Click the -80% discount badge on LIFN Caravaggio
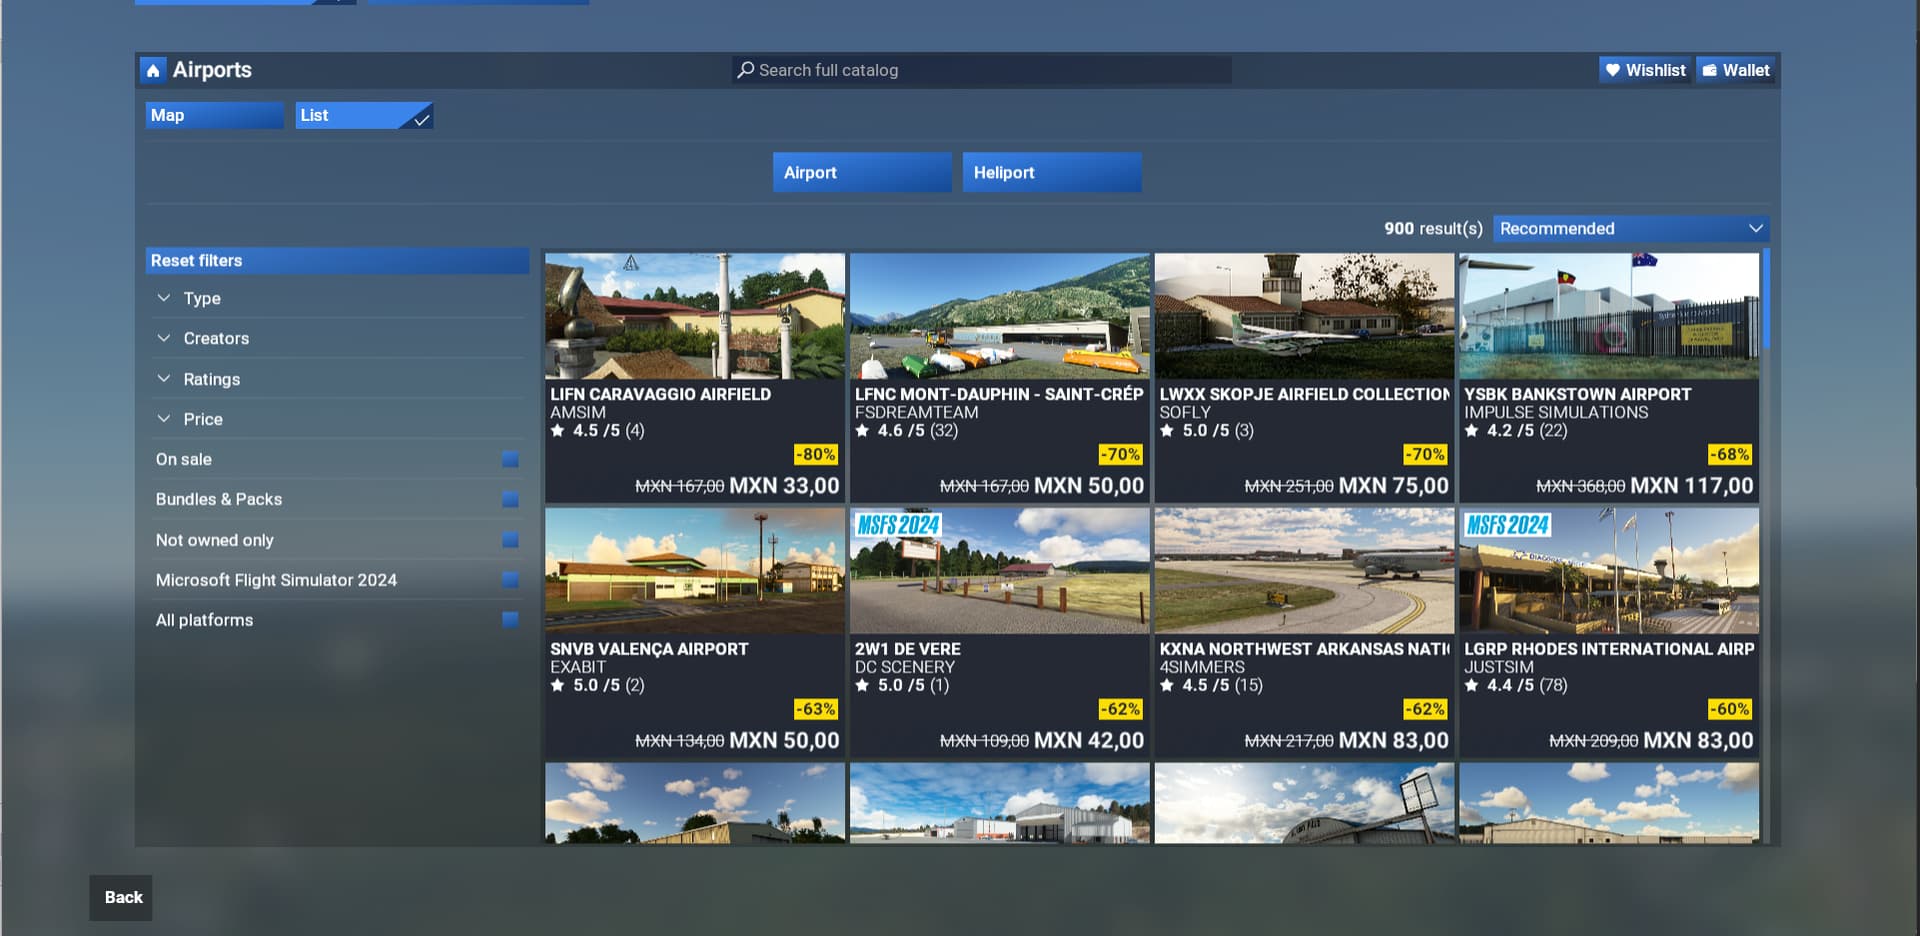This screenshot has height=936, width=1920. [x=816, y=455]
